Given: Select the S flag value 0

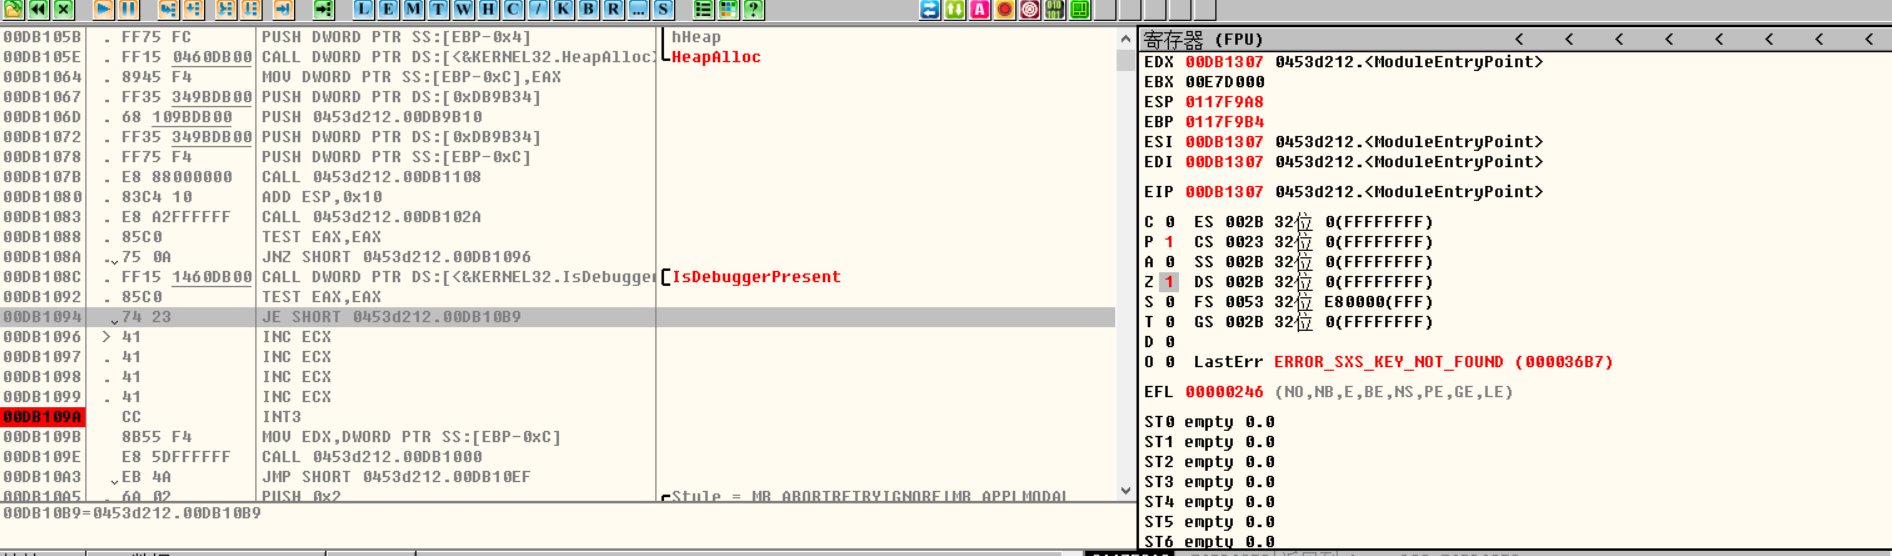Looking at the screenshot, I should (x=1169, y=302).
